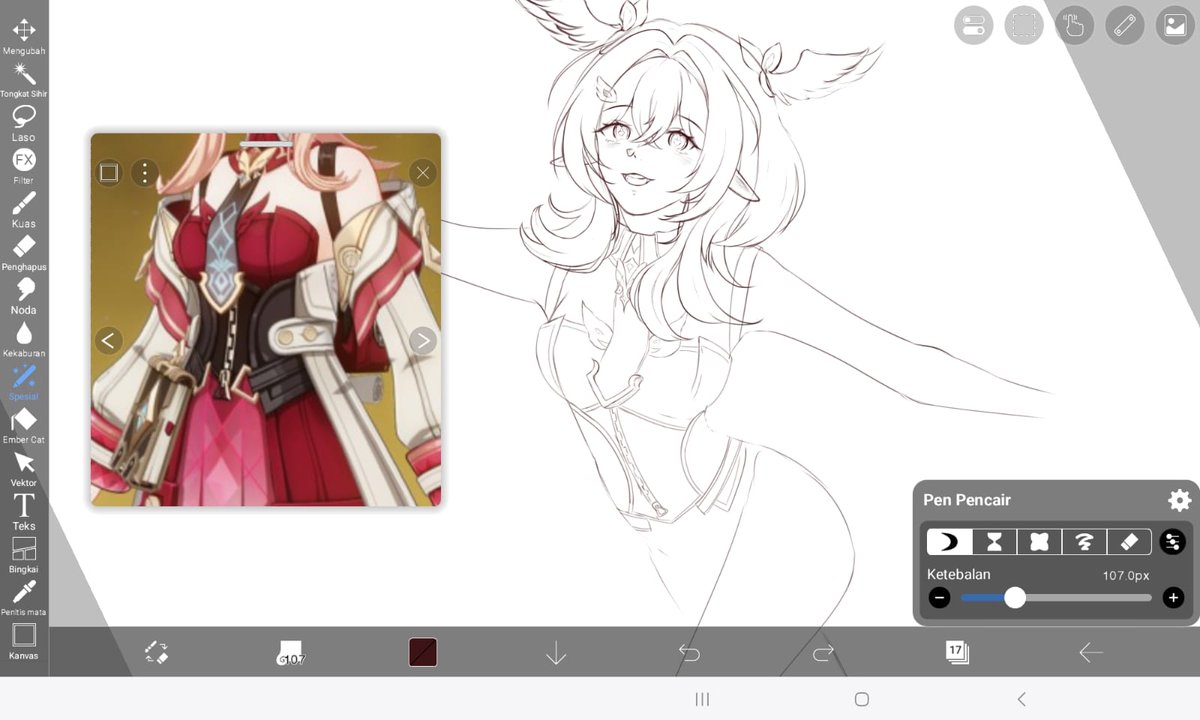Image resolution: width=1200 pixels, height=720 pixels.
Task: Open the pen adjustment sliders icon
Action: 1173,542
